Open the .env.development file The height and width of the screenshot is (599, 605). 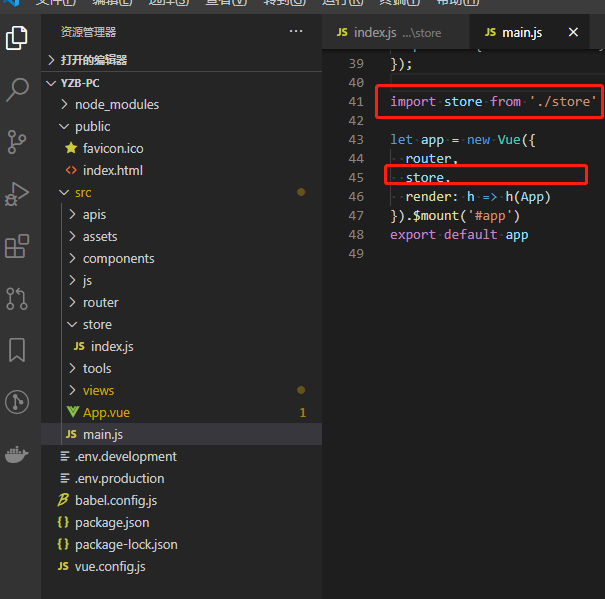pyautogui.click(x=125, y=456)
